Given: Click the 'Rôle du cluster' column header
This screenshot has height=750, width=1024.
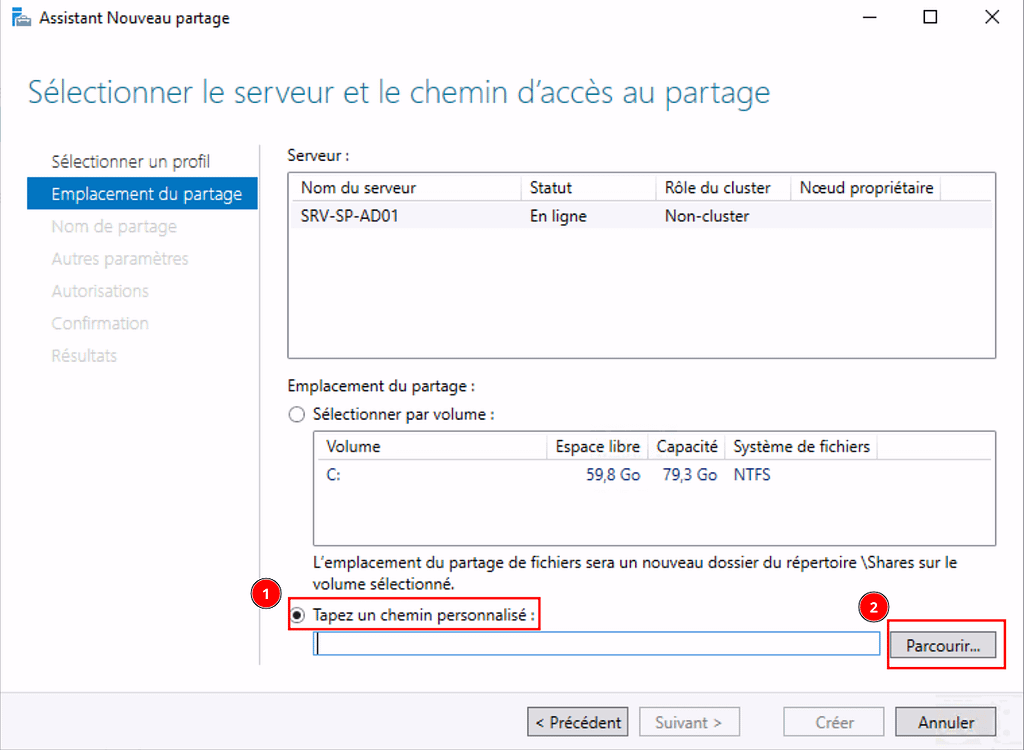Looking at the screenshot, I should (x=717, y=188).
